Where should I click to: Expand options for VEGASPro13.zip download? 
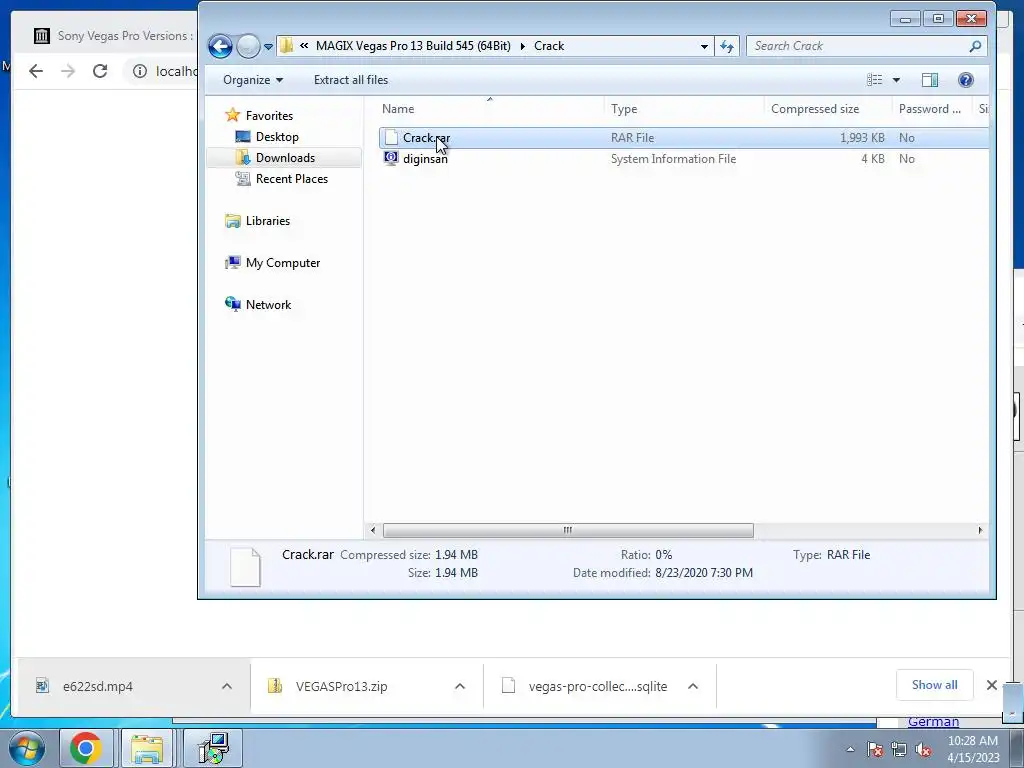[460, 686]
